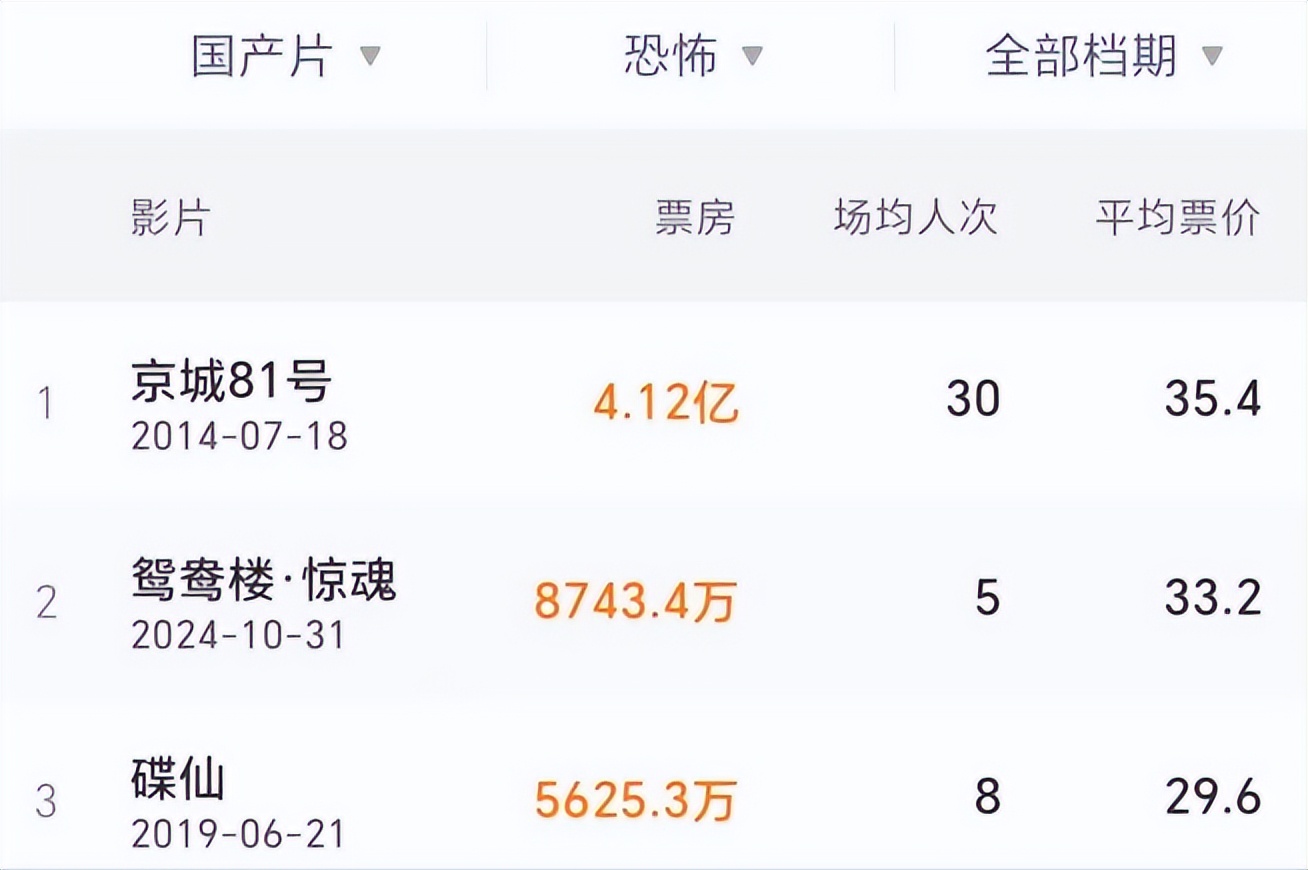Sort by the 票房 column header
Image resolution: width=1308 pixels, height=870 pixels.
click(695, 218)
